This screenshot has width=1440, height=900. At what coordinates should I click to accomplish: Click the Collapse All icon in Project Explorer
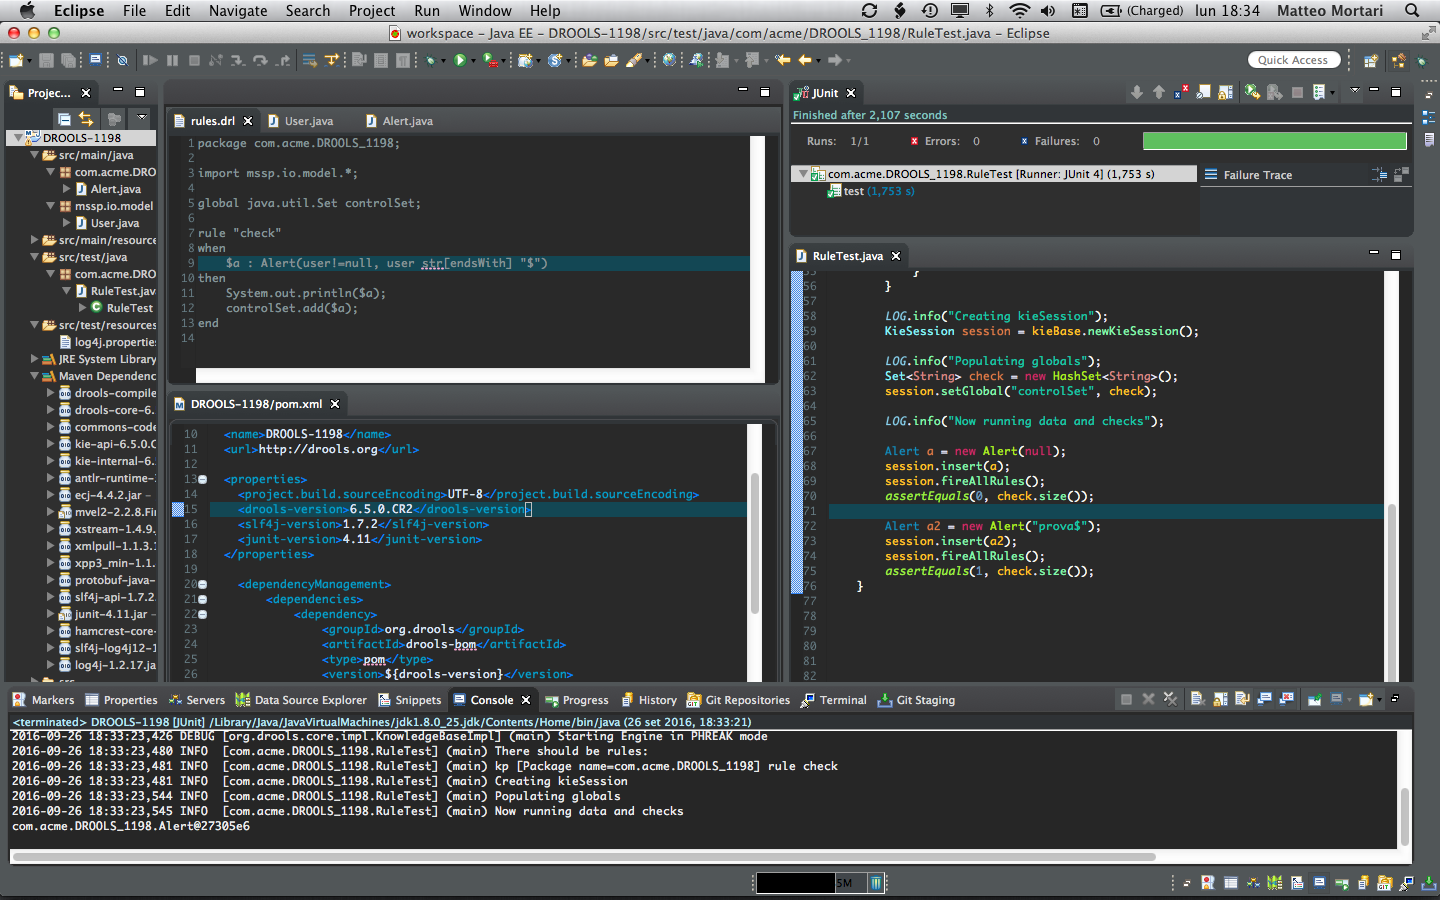click(x=64, y=118)
